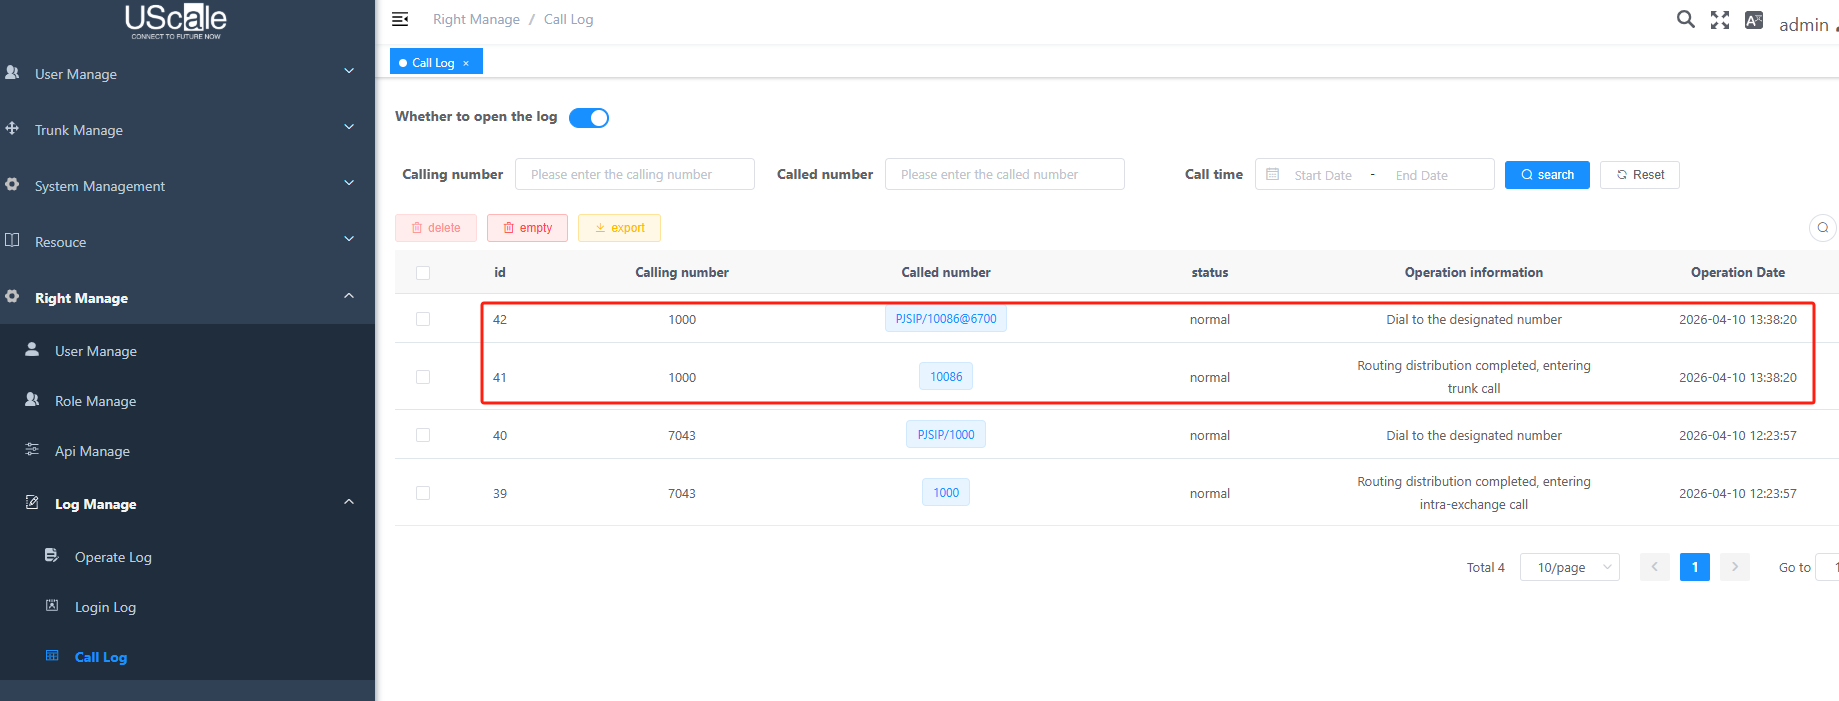Click the previous page arrow
This screenshot has height=701, width=1839.
1655,567
